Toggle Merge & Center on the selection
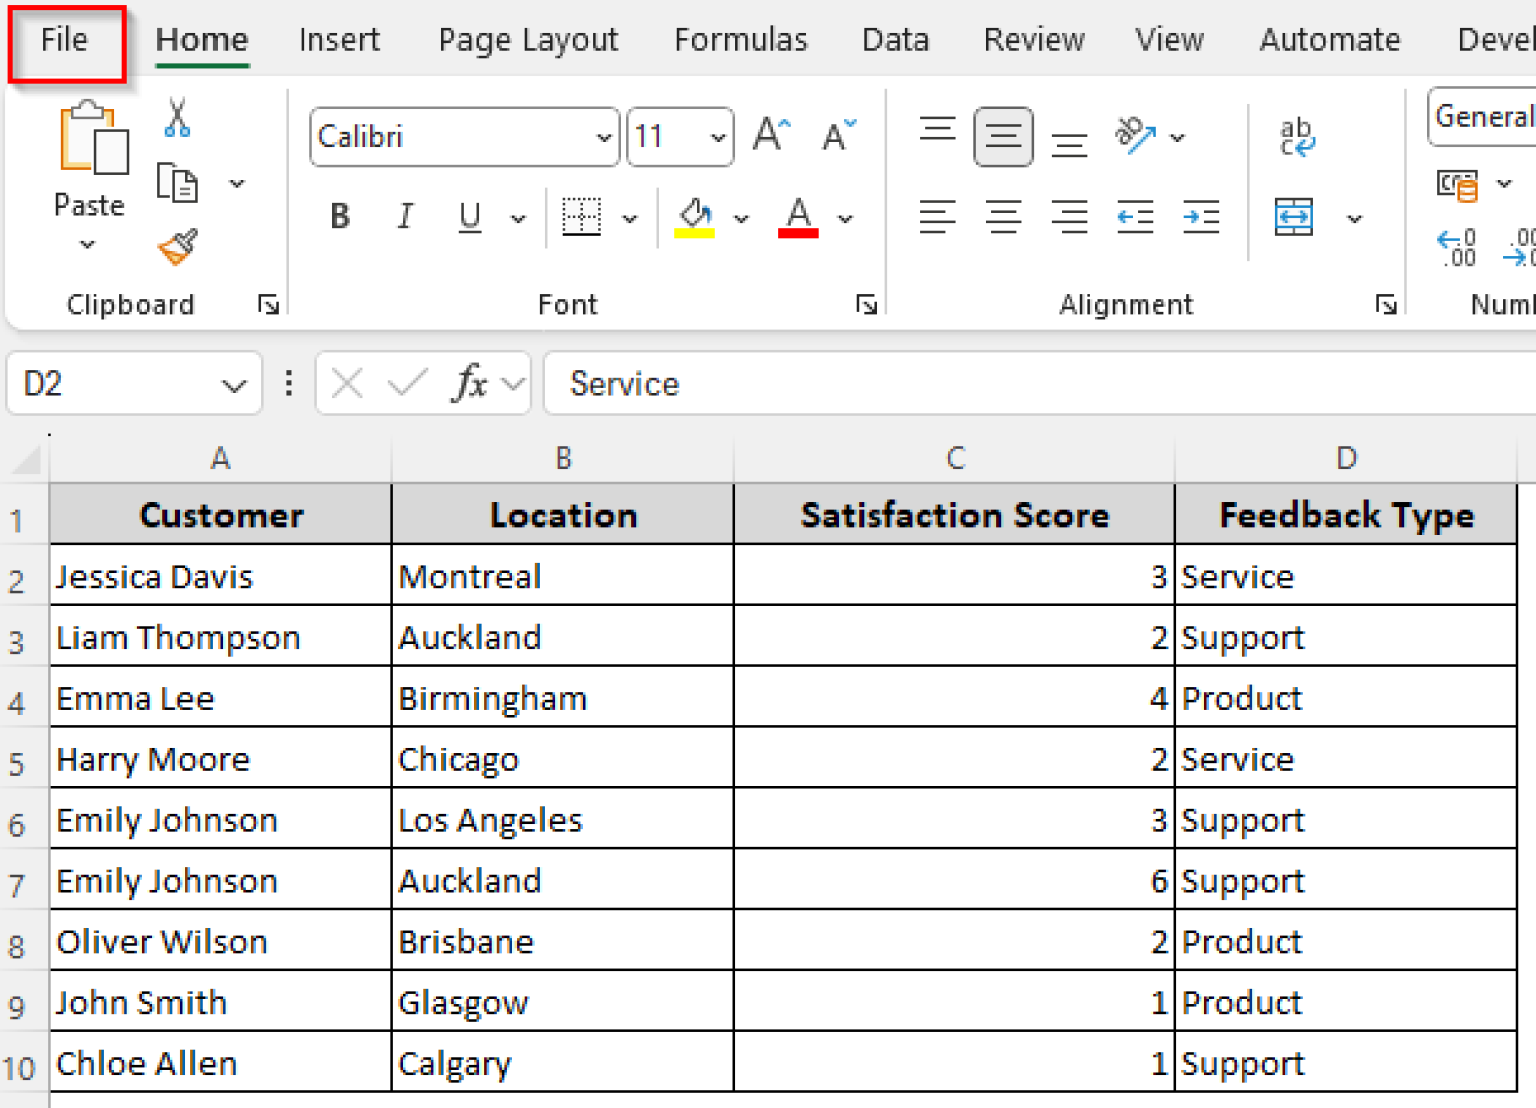Image resolution: width=1536 pixels, height=1108 pixels. point(1293,216)
